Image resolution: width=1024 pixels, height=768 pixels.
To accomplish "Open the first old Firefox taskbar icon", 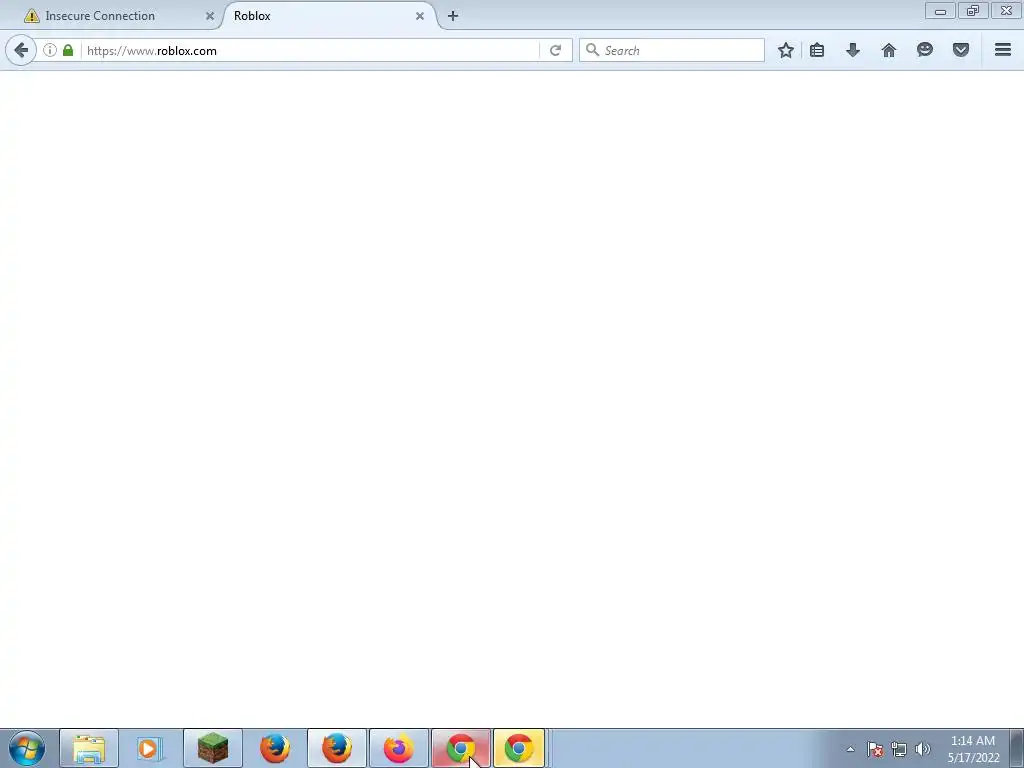I will pyautogui.click(x=275, y=748).
